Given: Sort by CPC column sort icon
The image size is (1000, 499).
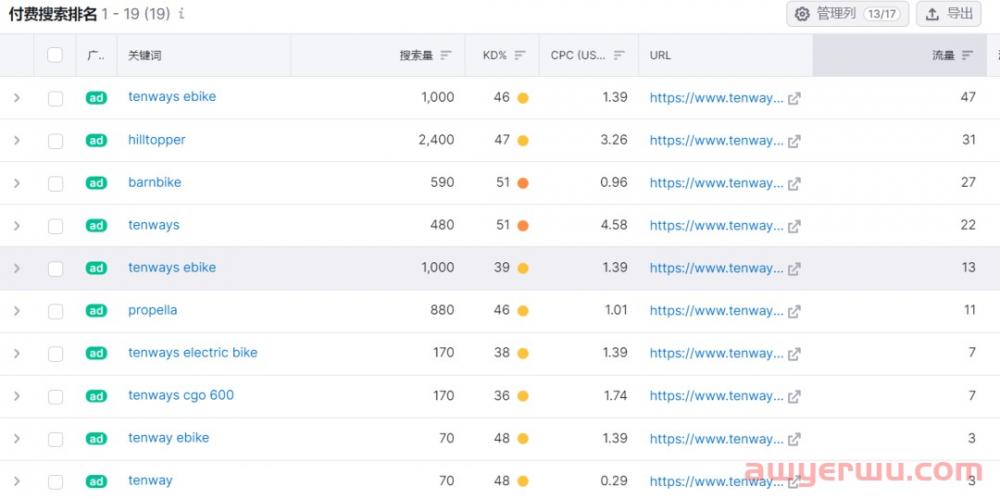Looking at the screenshot, I should (x=619, y=55).
